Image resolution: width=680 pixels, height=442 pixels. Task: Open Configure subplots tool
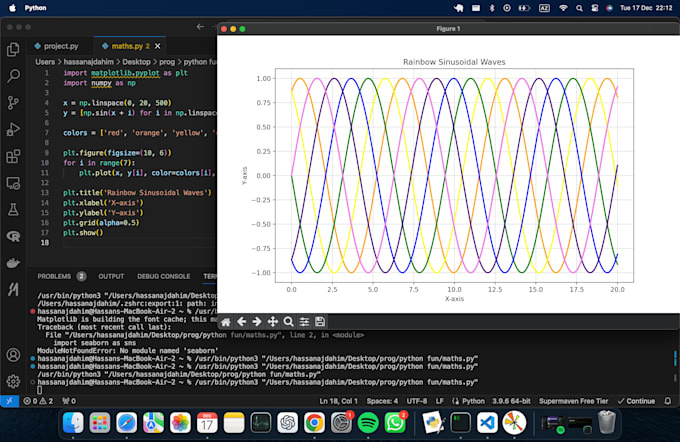pyautogui.click(x=304, y=322)
